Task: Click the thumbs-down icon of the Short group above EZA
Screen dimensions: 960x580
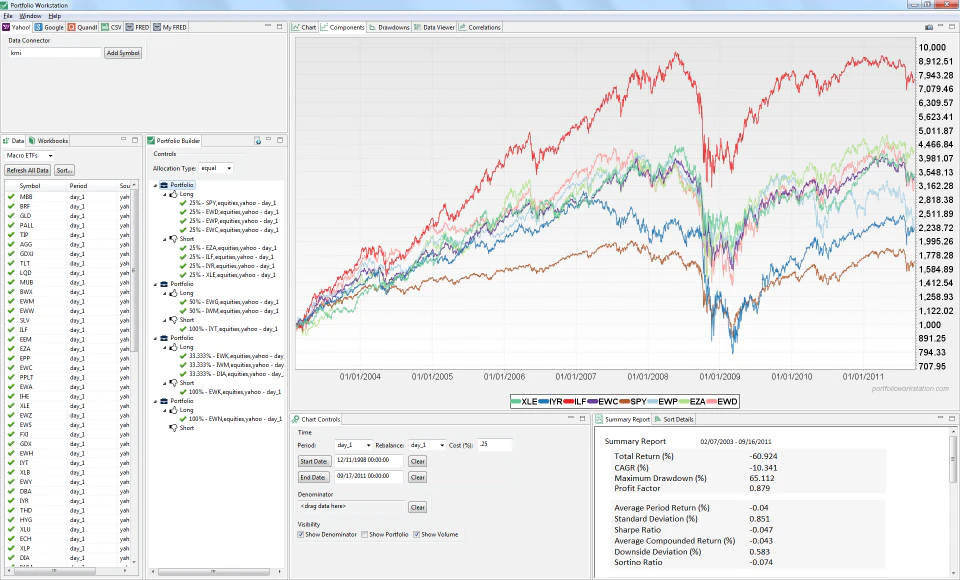Action: [173, 239]
